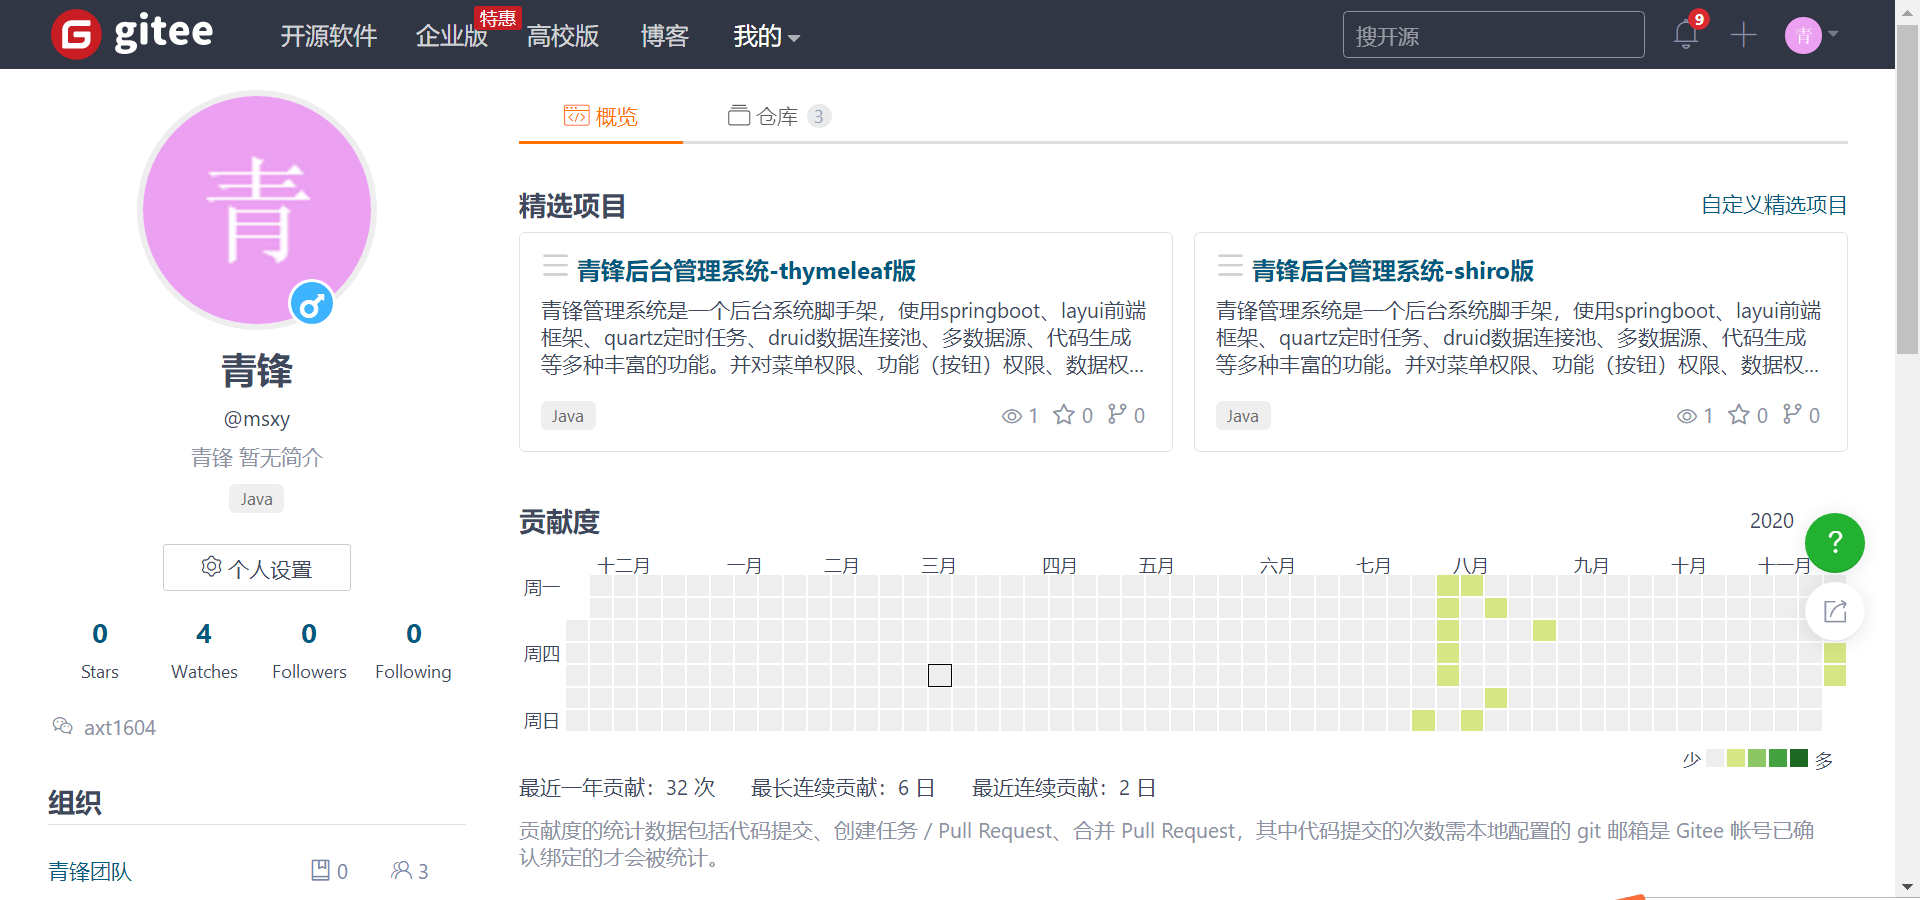Screen dimensions: 1920x900
Task: Click scrollbar down arrow
Action: click(x=1907, y=887)
